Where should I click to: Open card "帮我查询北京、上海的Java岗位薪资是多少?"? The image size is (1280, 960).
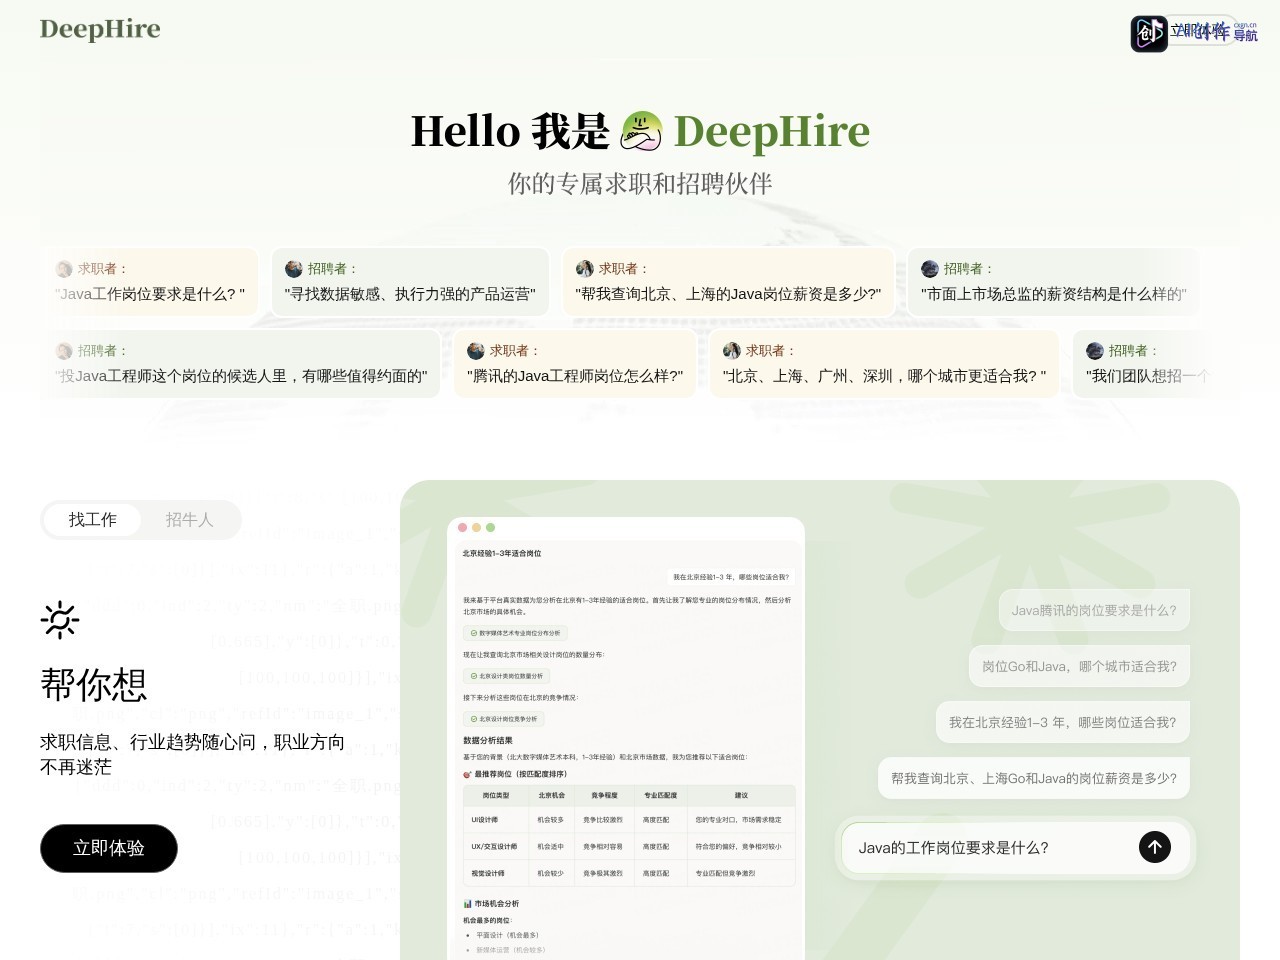728,282
